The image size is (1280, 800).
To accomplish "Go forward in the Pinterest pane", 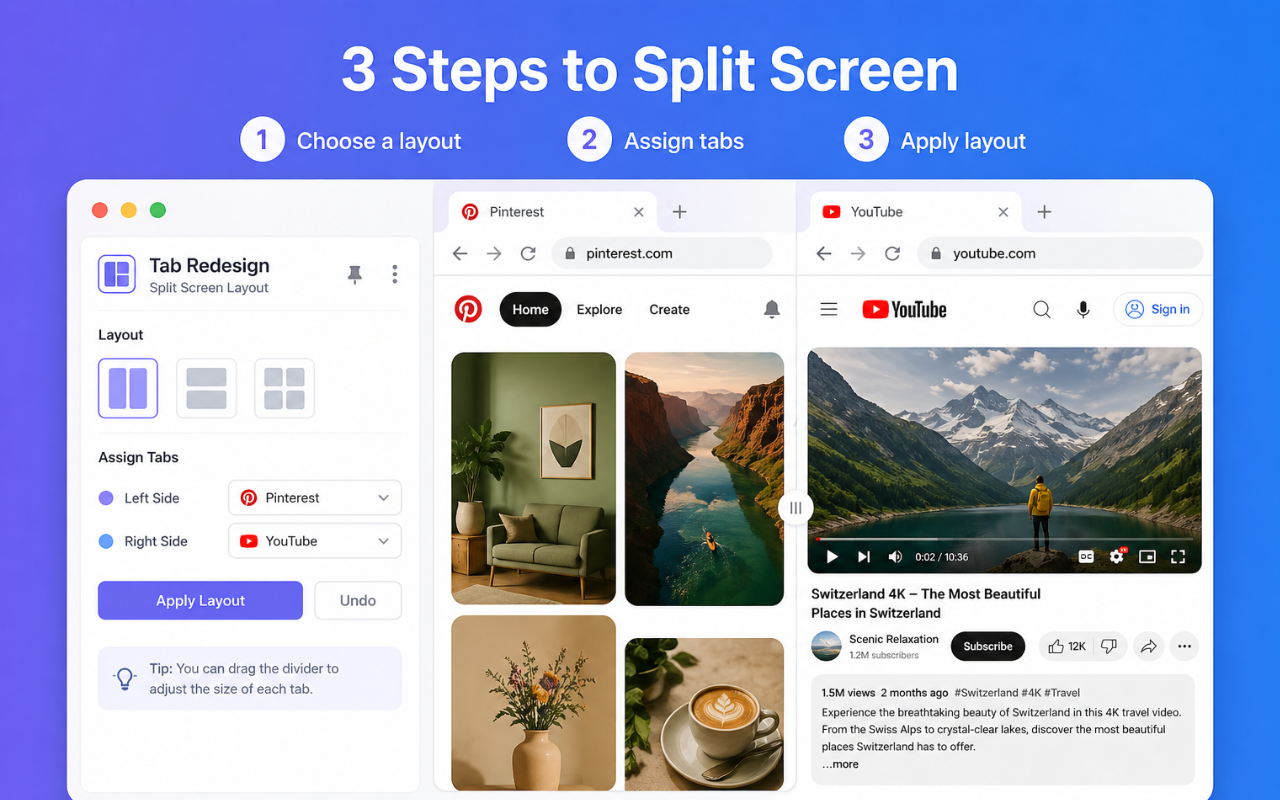I will click(x=494, y=254).
